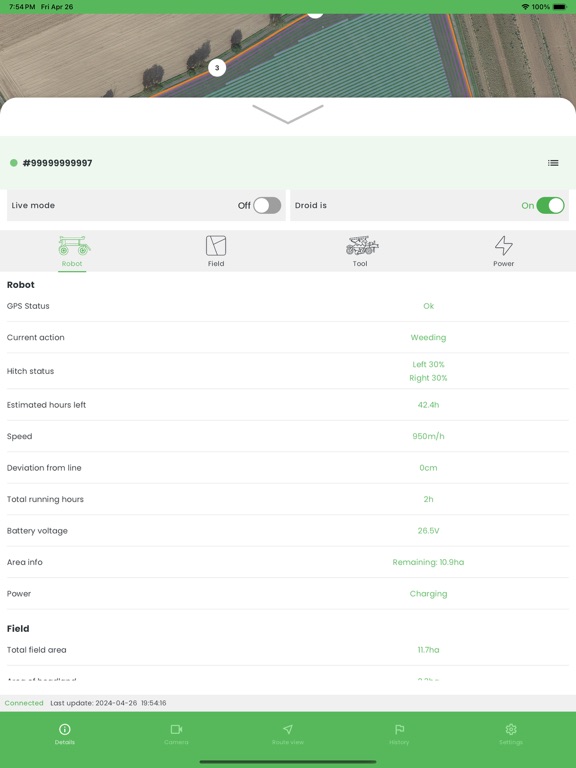Image resolution: width=576 pixels, height=768 pixels.
Task: Tap Hitch status Left 30%
Action: (x=429, y=364)
